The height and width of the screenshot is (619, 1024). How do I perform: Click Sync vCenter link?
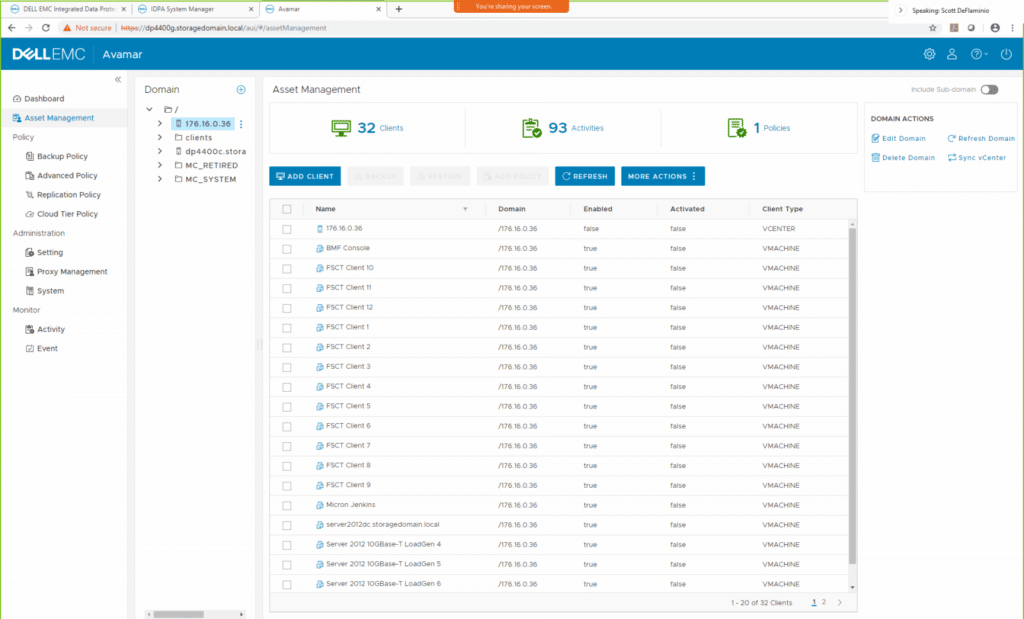click(976, 157)
